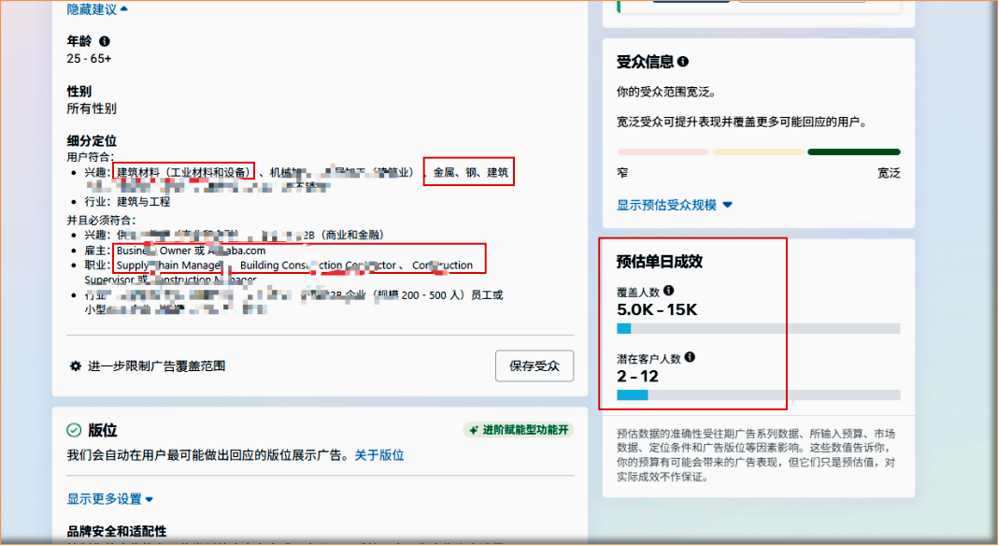Click the gear icon for 进一步限制广告覆盖范围
Screen dimensions: 999x546
(75, 366)
